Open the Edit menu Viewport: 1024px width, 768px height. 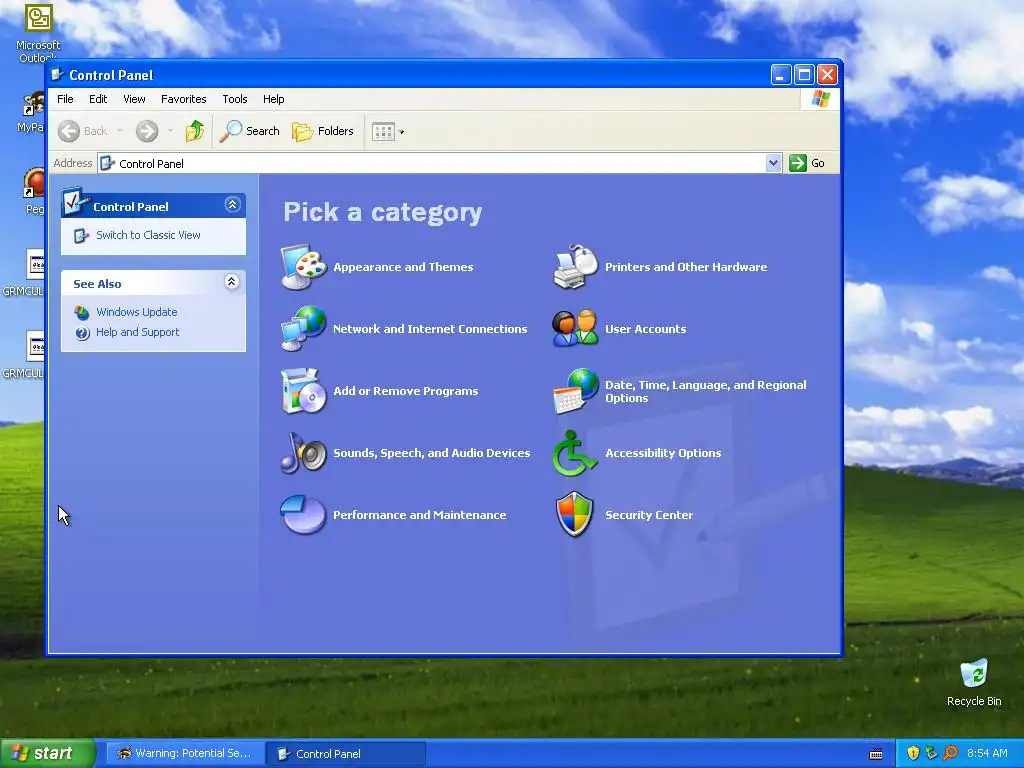click(x=98, y=99)
